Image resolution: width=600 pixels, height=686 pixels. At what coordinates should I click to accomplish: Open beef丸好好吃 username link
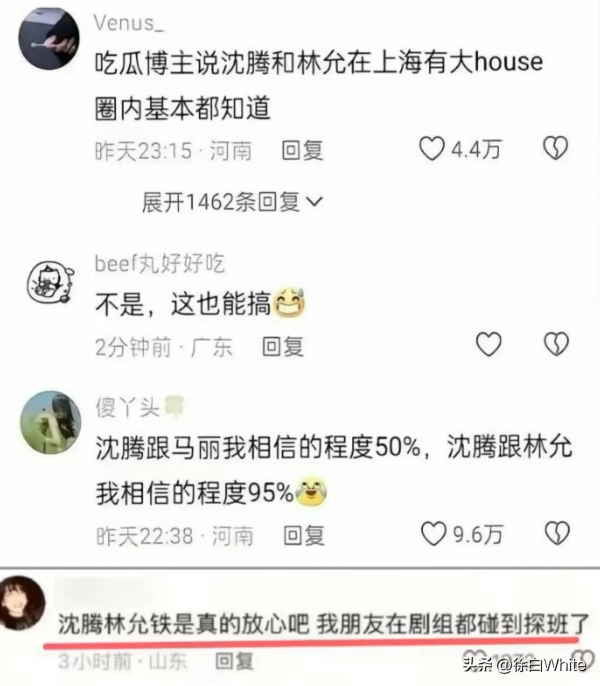(160, 264)
